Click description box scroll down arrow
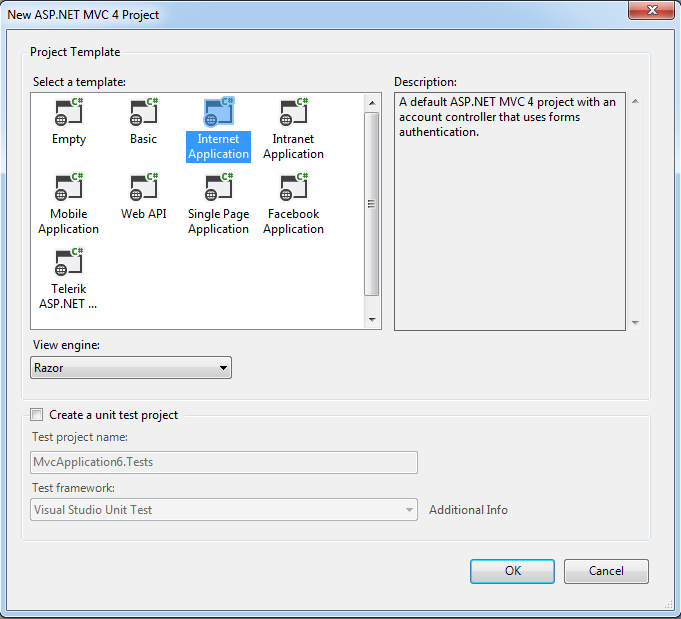681x619 pixels. (x=635, y=322)
